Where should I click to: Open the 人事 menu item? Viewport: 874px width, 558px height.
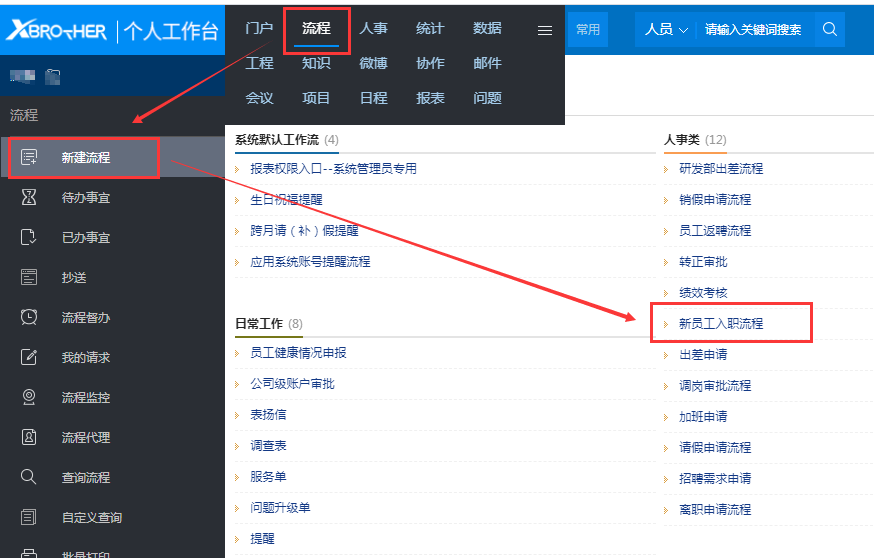(374, 29)
